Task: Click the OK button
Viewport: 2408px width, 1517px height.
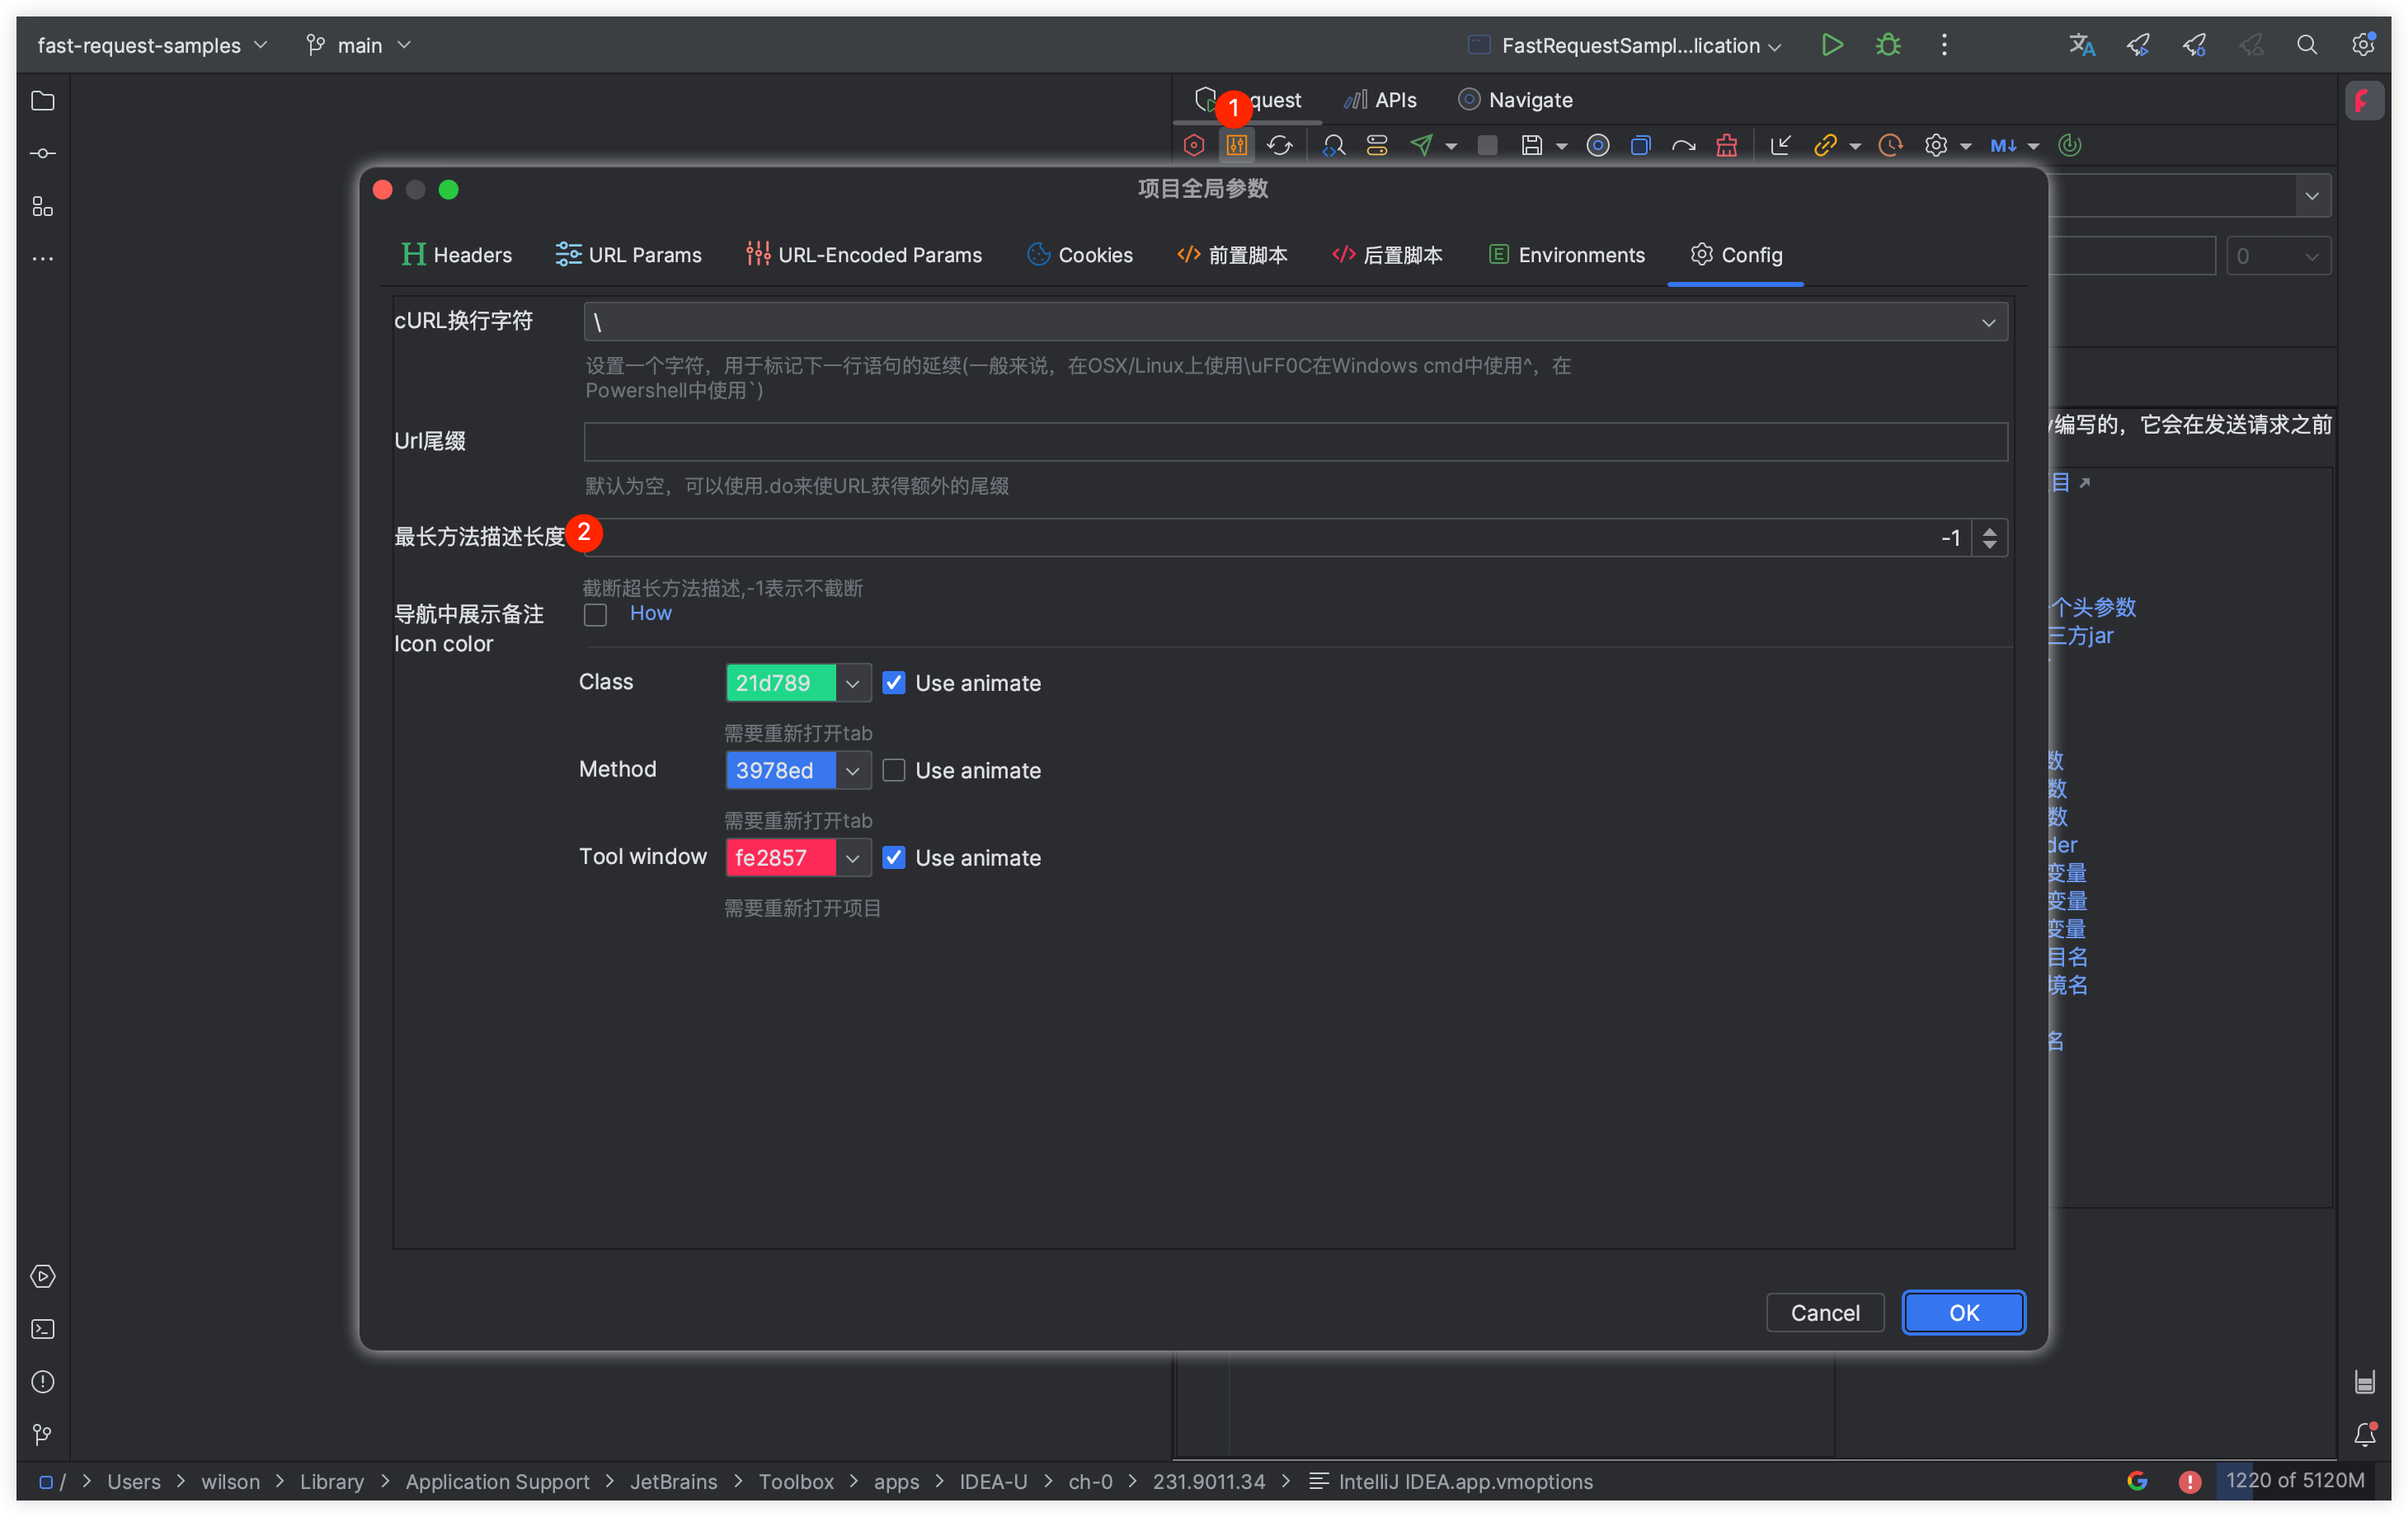Action: 1963,1313
